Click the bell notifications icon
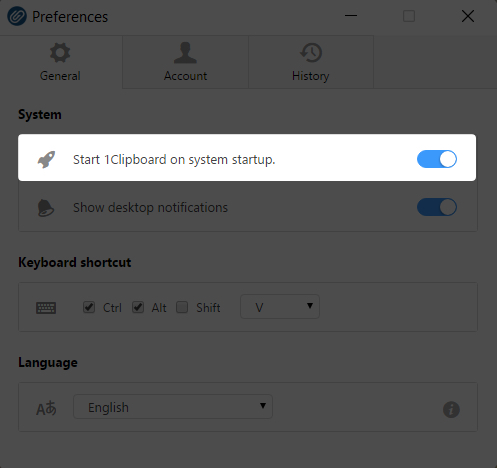This screenshot has width=497, height=468. tap(46, 208)
